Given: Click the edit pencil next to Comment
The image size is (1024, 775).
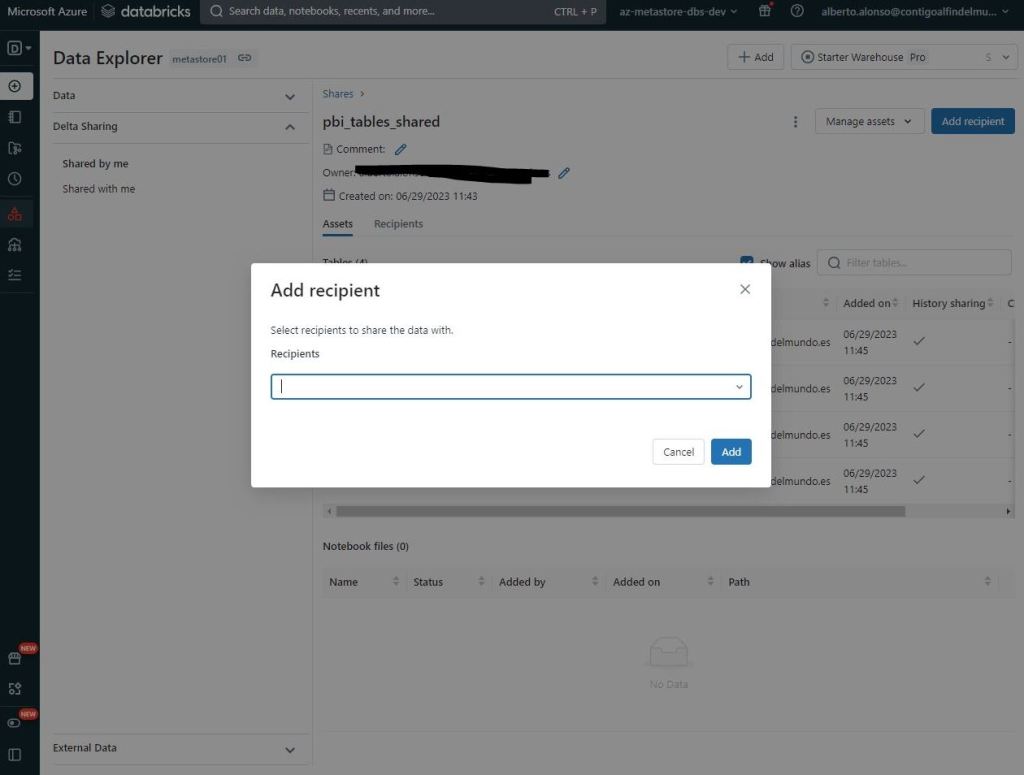Looking at the screenshot, I should click(x=401, y=149).
